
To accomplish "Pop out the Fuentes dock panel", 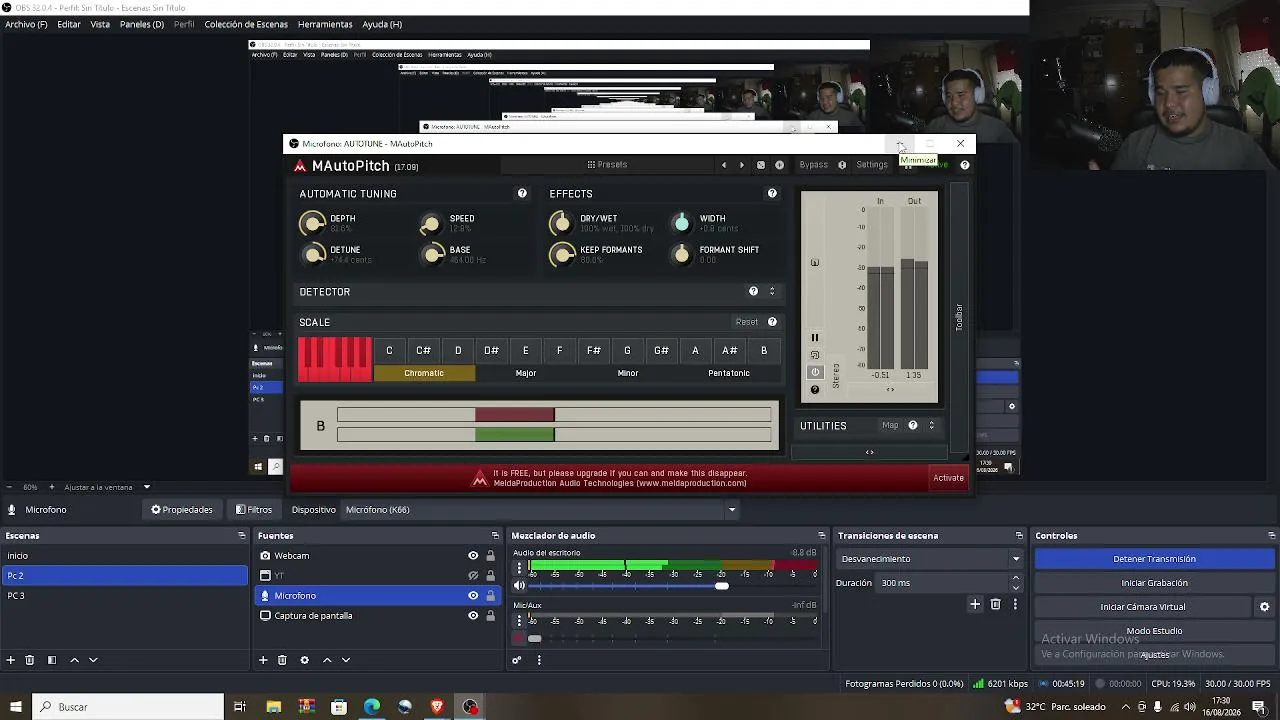I will coord(494,536).
